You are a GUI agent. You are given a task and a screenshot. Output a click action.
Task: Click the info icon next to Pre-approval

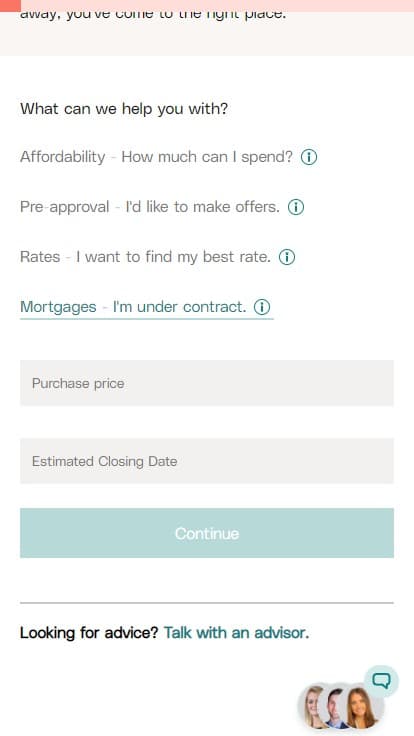click(x=296, y=207)
